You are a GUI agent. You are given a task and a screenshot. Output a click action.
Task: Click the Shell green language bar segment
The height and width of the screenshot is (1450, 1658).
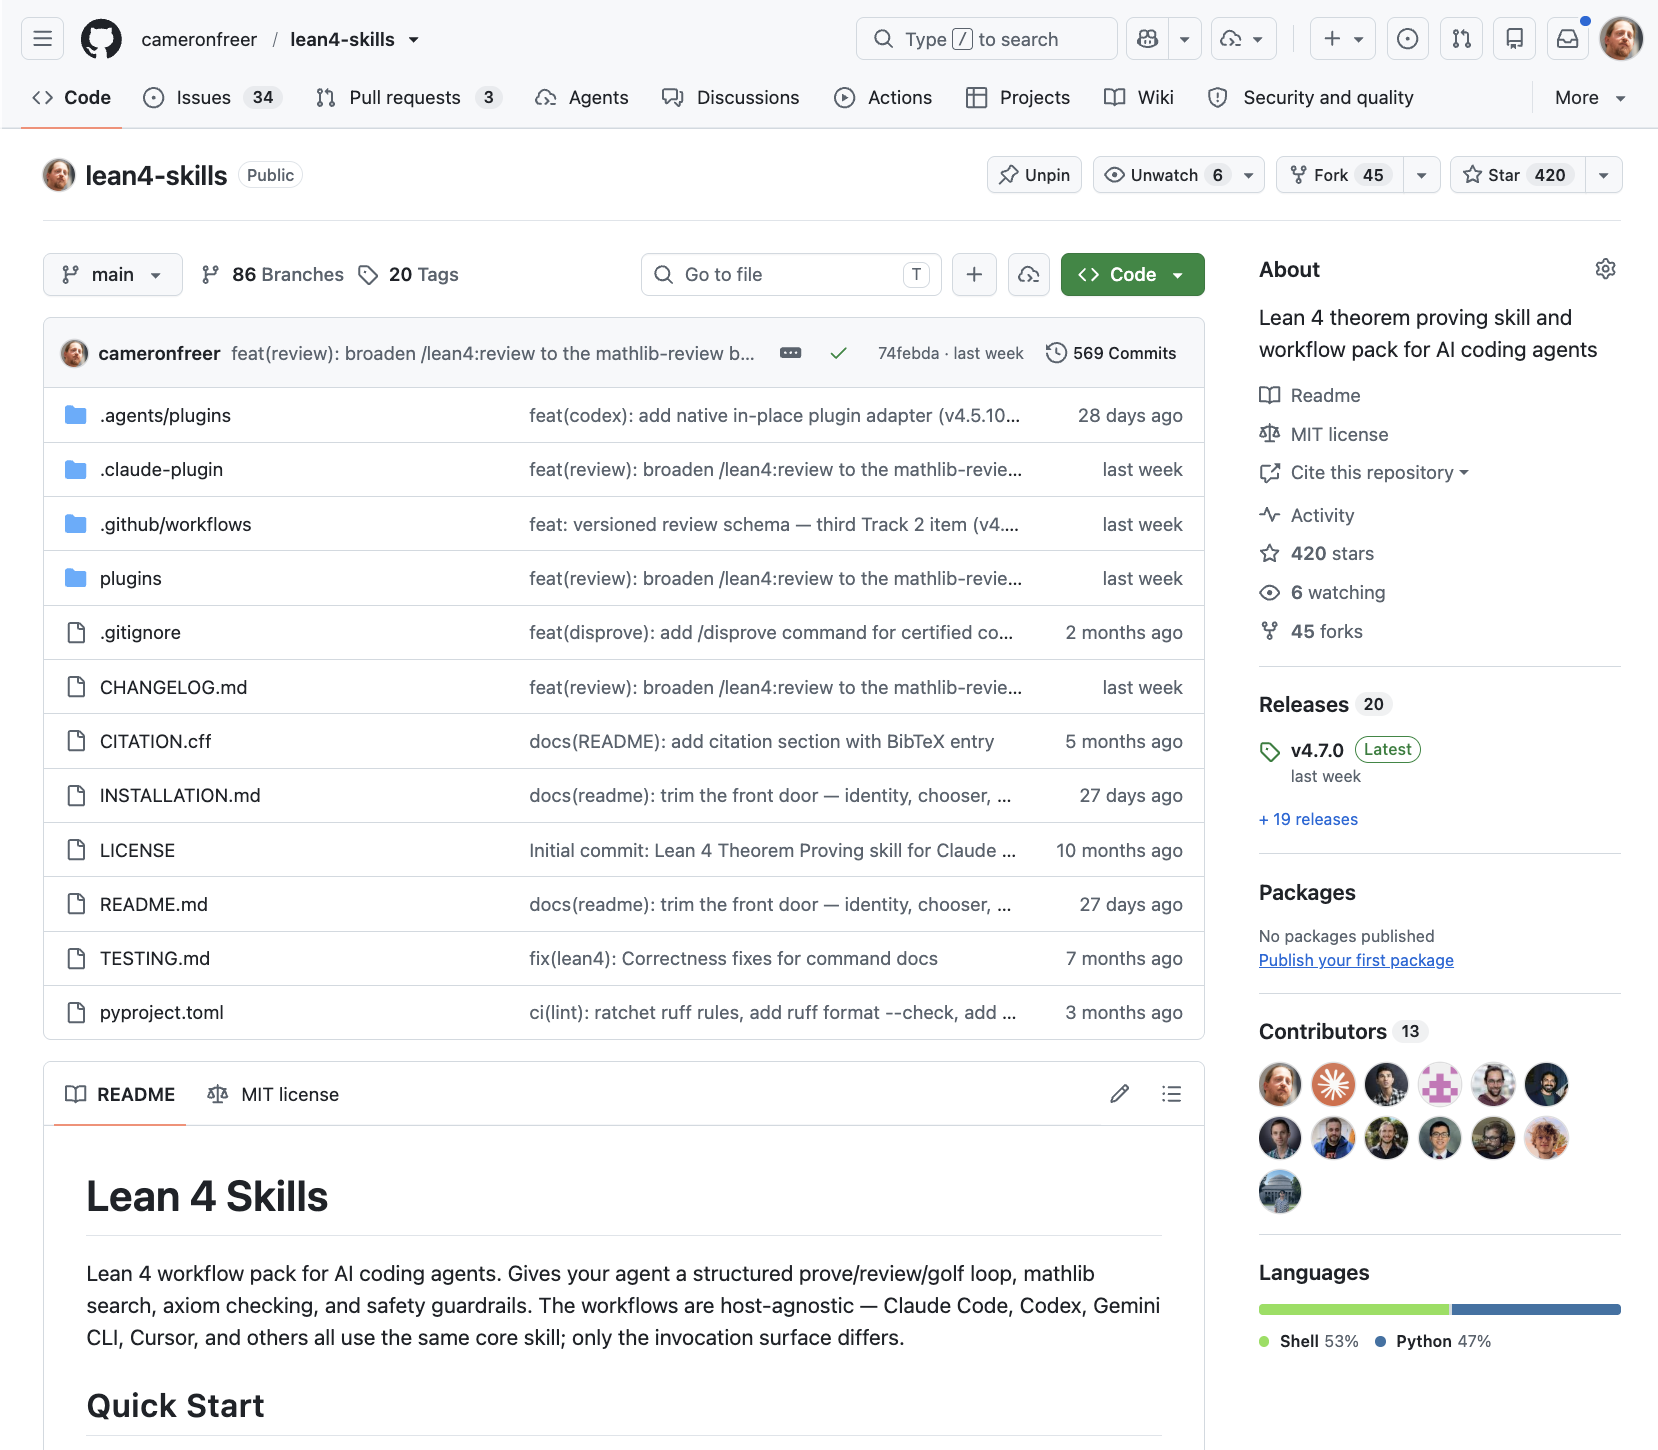coord(1354,1309)
